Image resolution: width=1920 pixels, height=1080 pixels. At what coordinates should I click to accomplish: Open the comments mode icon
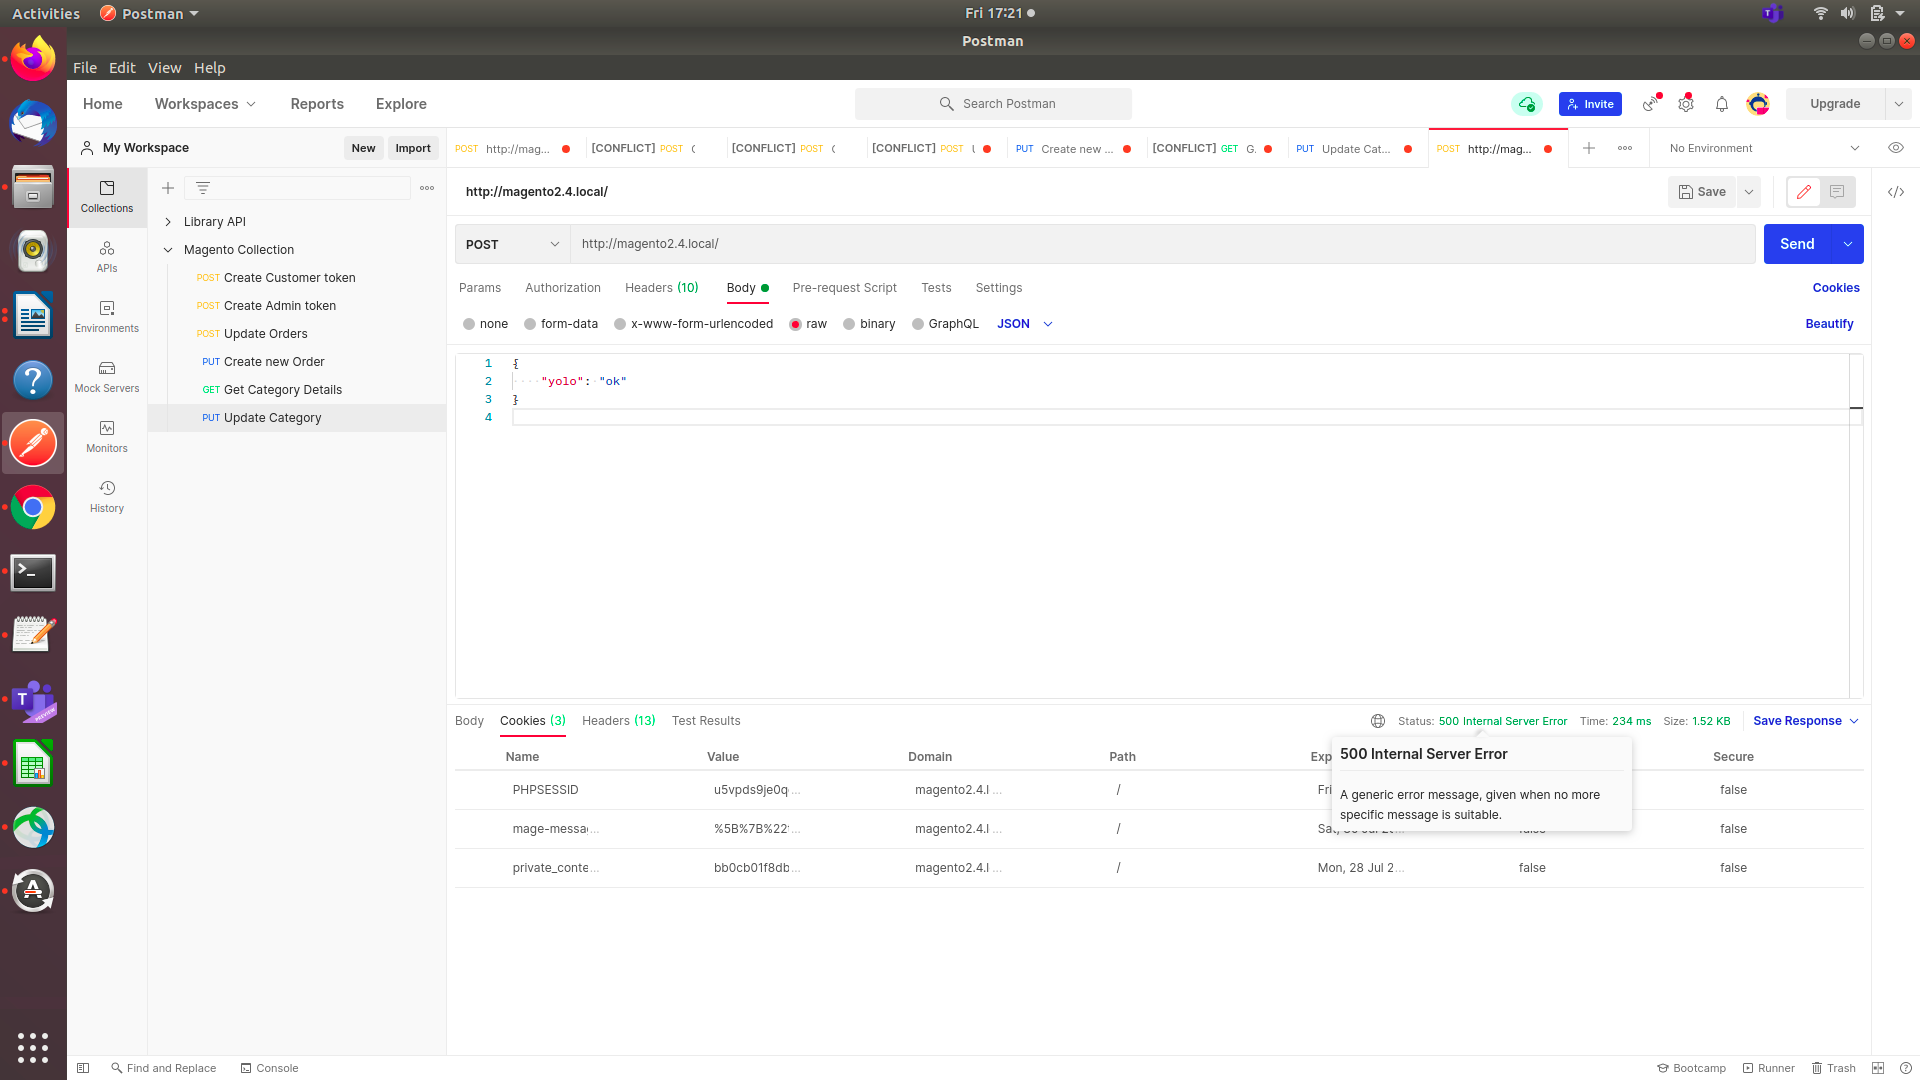pos(1837,192)
